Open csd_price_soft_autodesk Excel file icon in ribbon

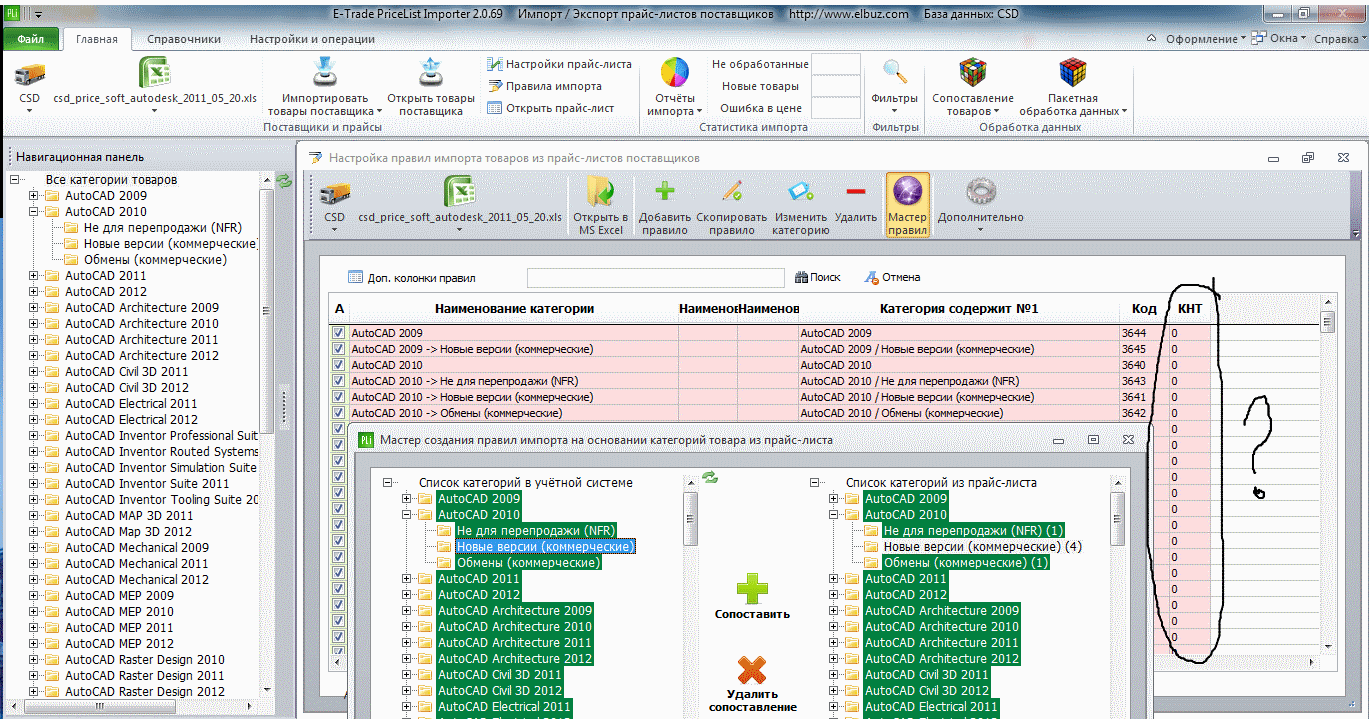pyautogui.click(x=155, y=73)
